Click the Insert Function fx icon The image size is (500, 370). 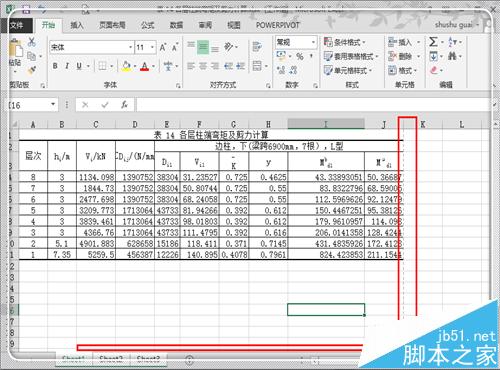(x=124, y=105)
